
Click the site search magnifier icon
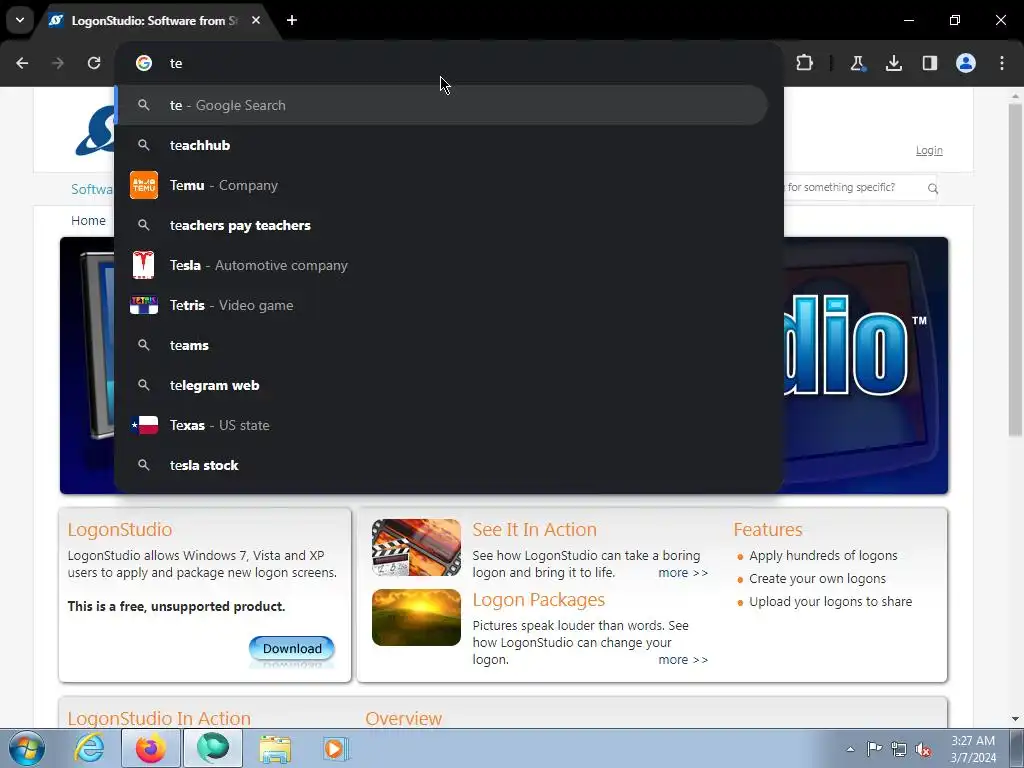[933, 188]
